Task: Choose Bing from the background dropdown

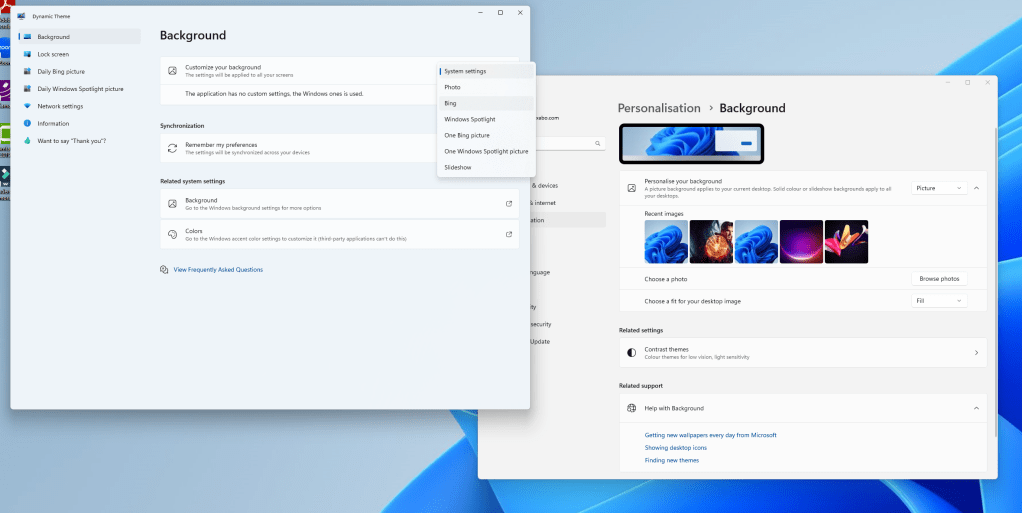Action: pos(486,103)
